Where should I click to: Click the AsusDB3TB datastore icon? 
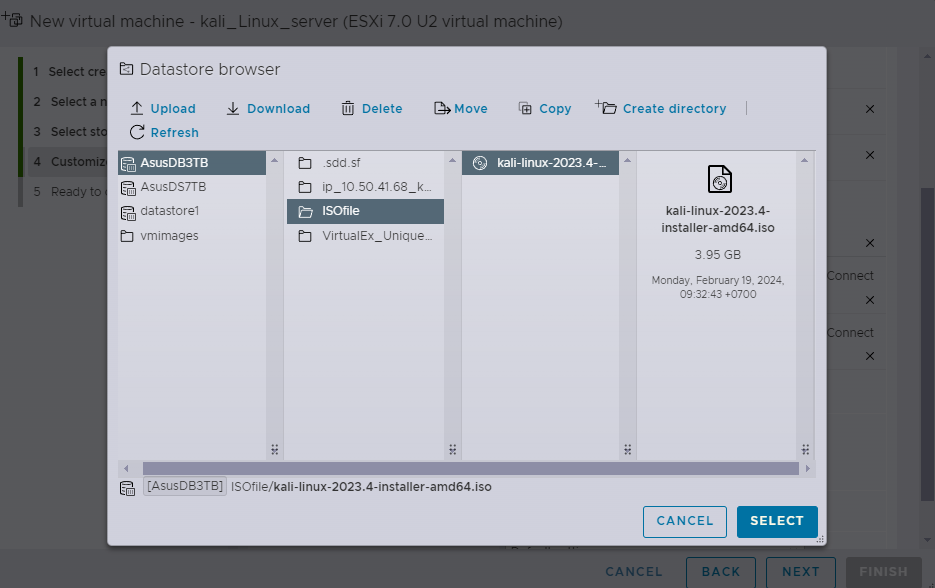pos(128,163)
